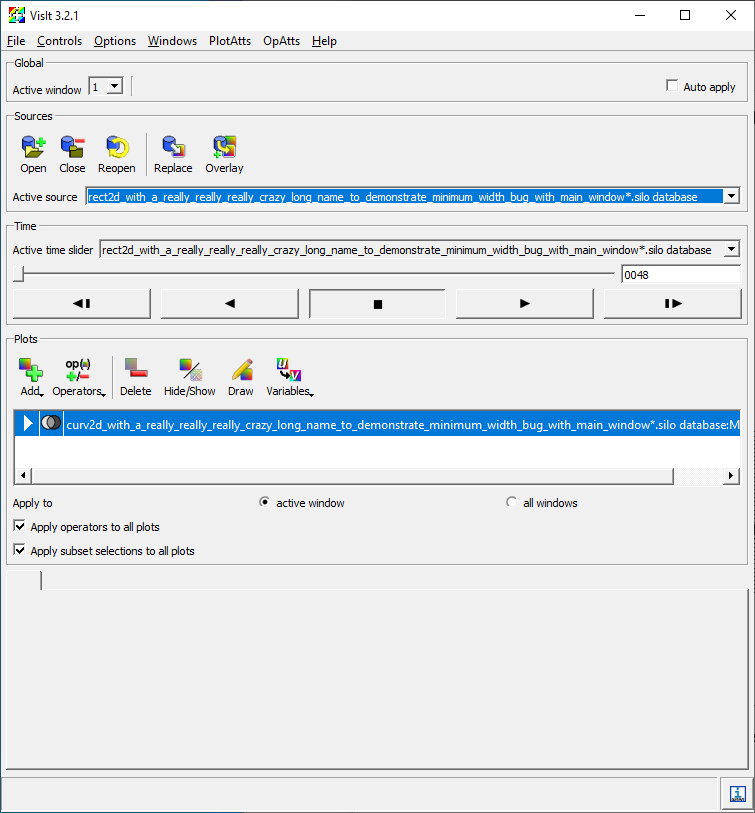
Task: Click the plot list scroll right arrow
Action: 731,475
